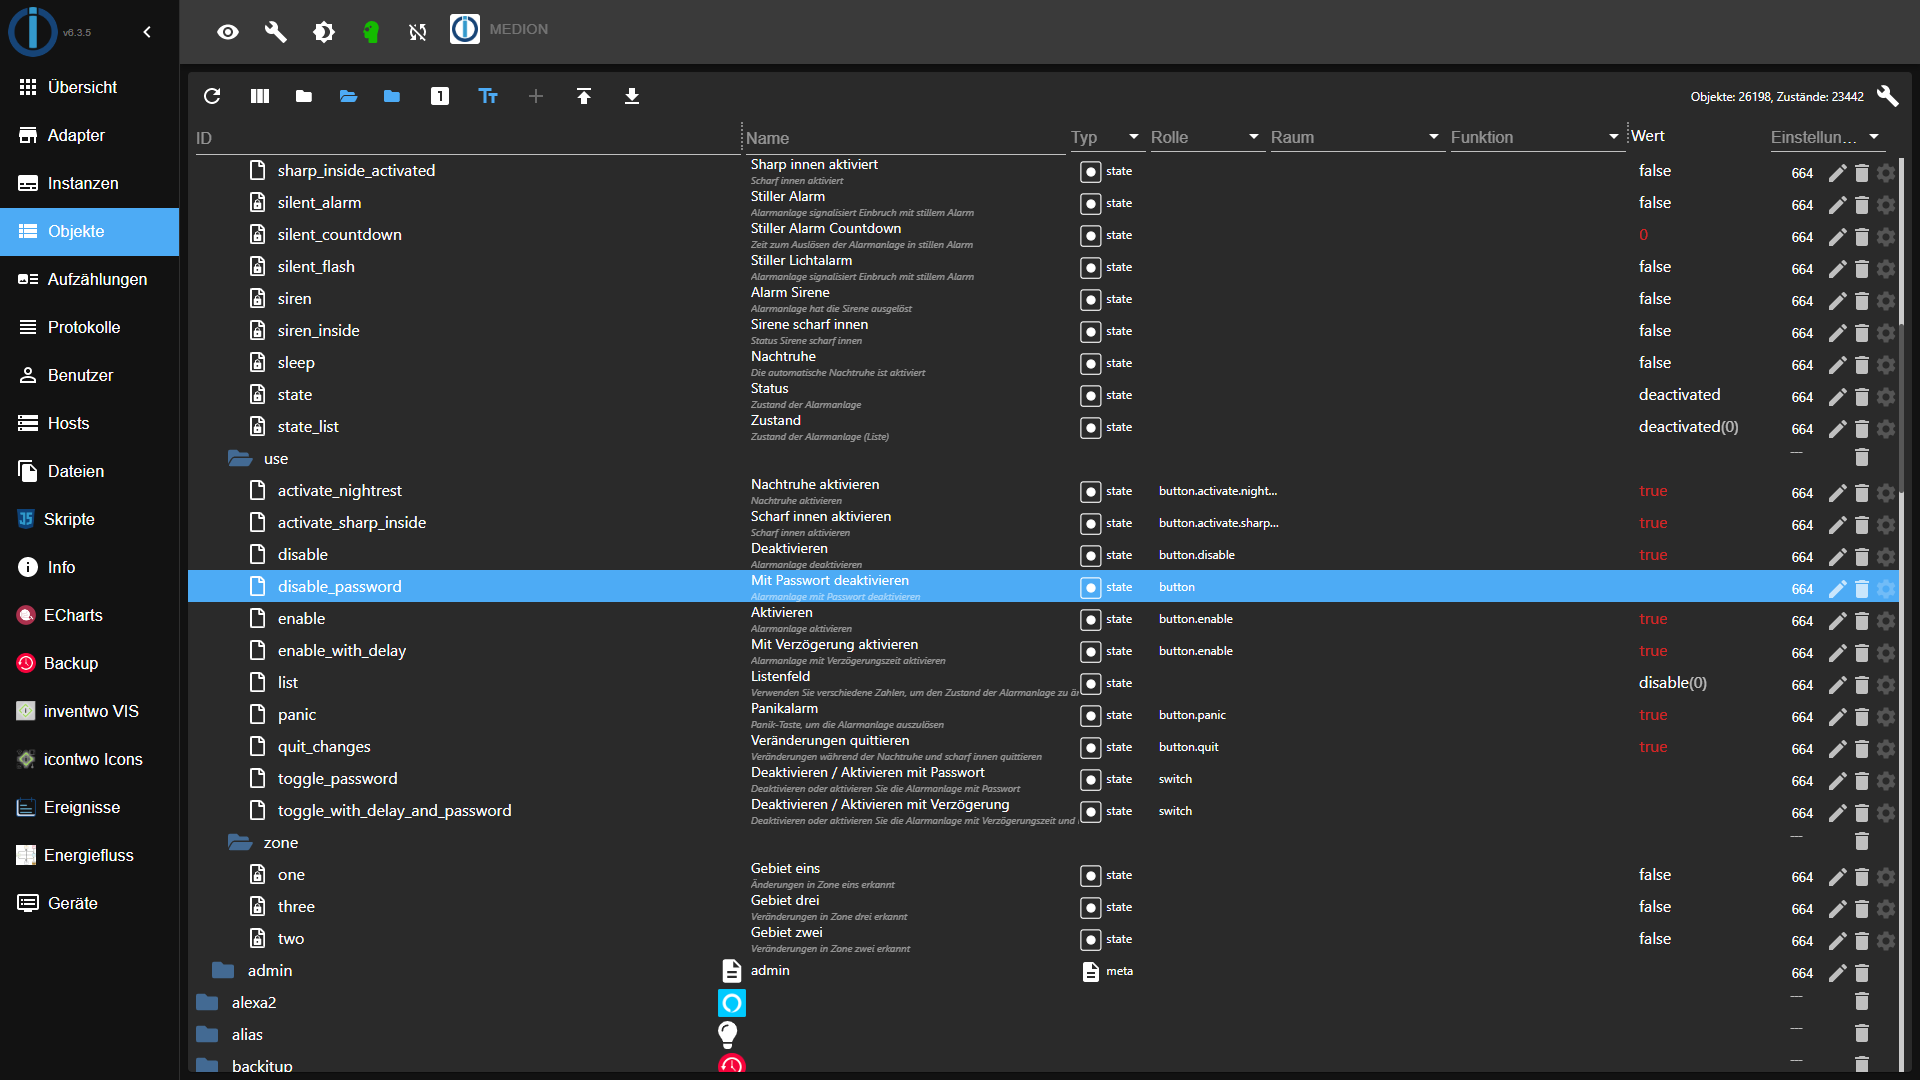This screenshot has width=1920, height=1080.
Task: Expand all folders using the open folder icon
Action: click(x=348, y=96)
